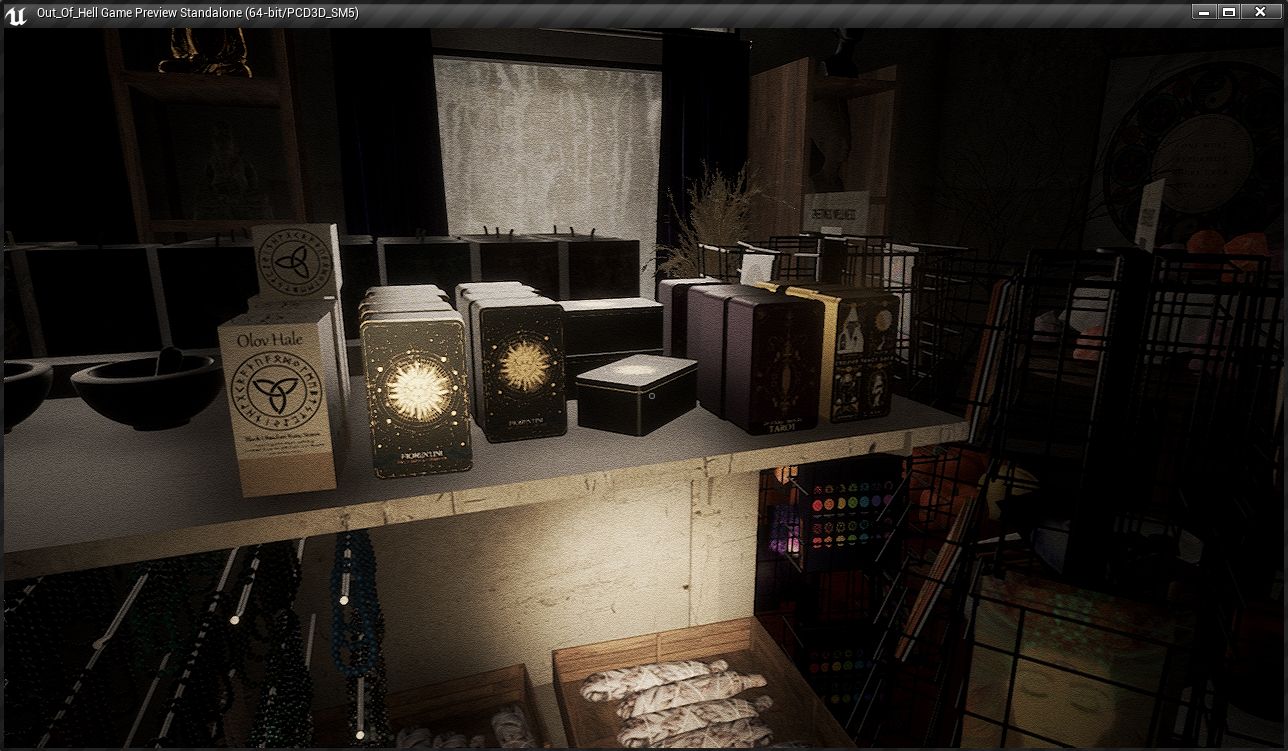The image size is (1288, 751).
Task: Close the Out_Of_Hell preview window
Action: (1261, 12)
